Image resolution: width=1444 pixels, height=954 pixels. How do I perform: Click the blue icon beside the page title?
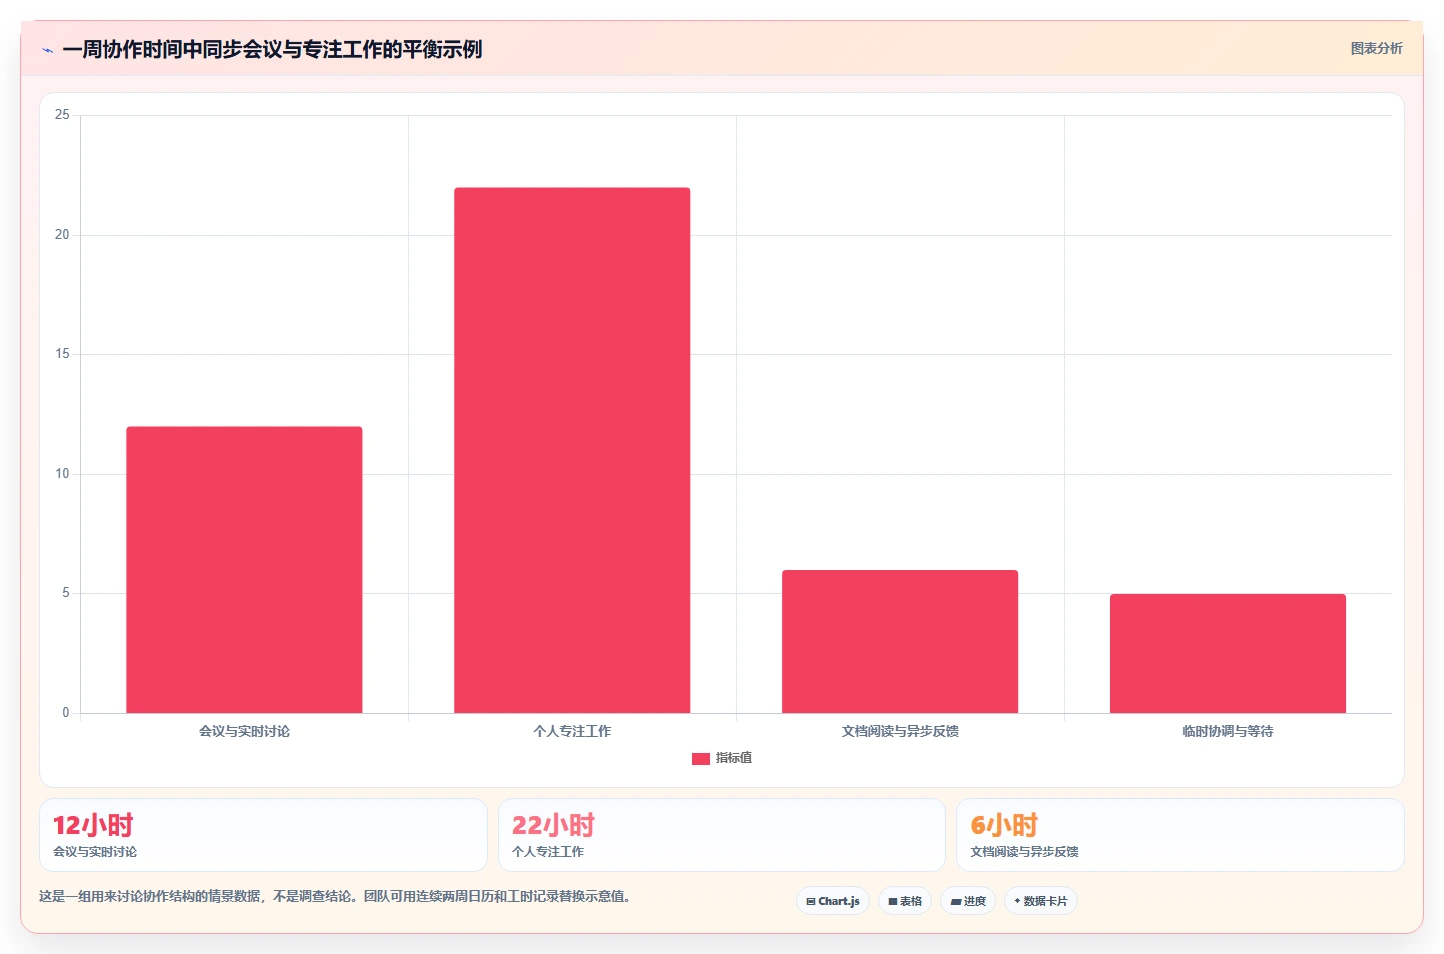47,50
